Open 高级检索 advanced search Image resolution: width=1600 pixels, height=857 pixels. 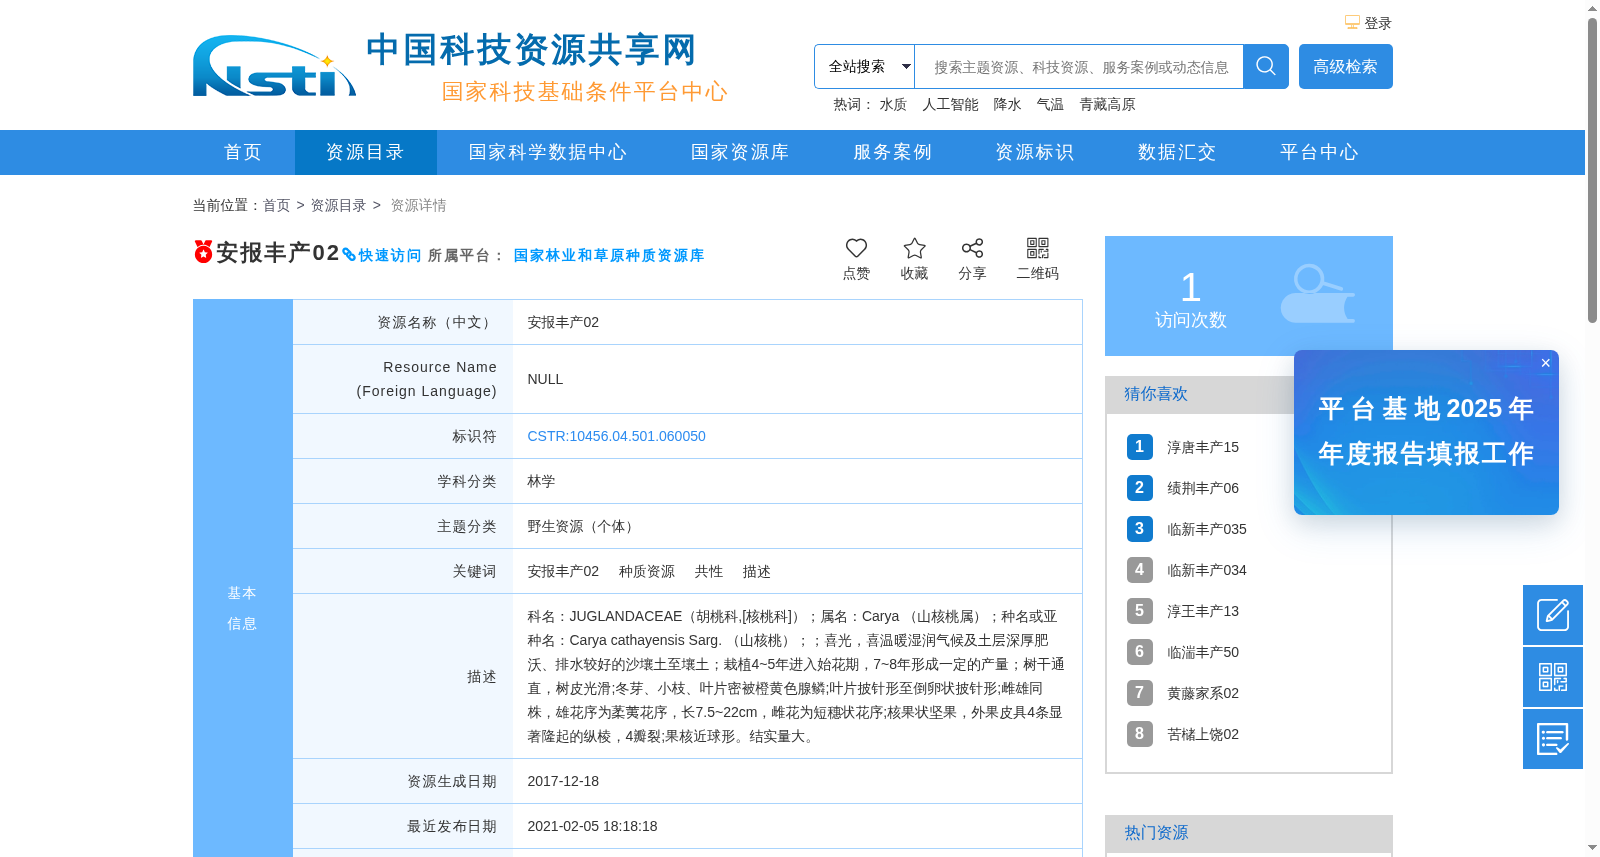[x=1346, y=67]
